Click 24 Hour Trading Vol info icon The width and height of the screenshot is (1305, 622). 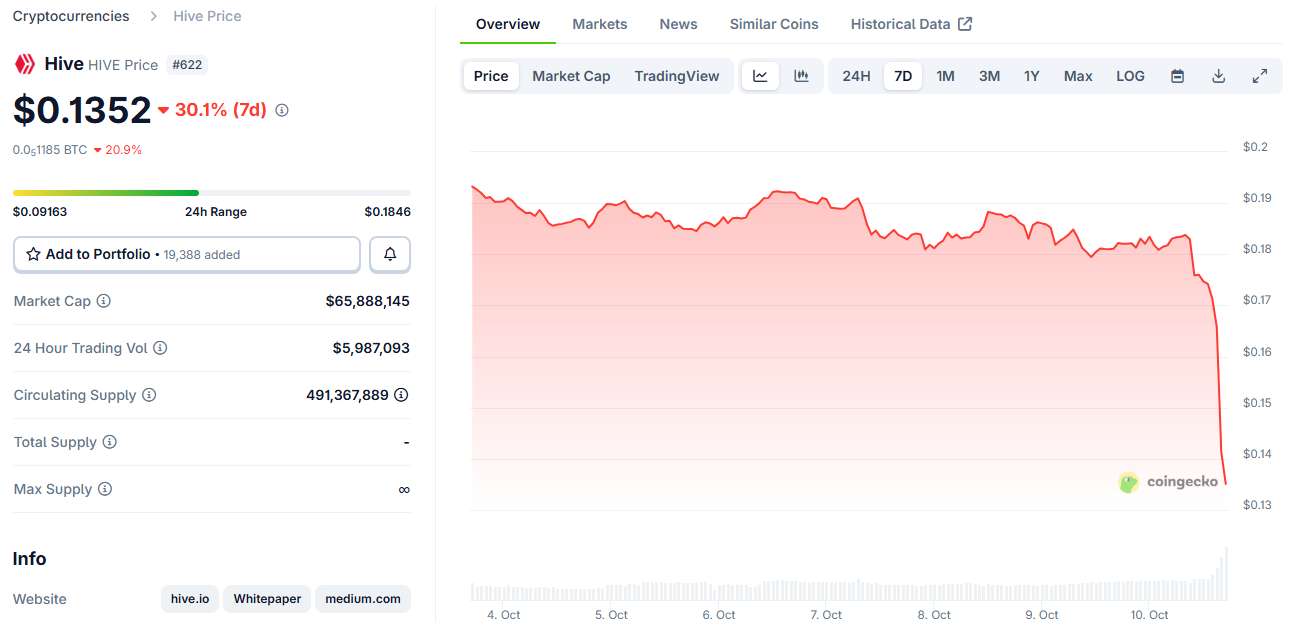click(x=160, y=348)
